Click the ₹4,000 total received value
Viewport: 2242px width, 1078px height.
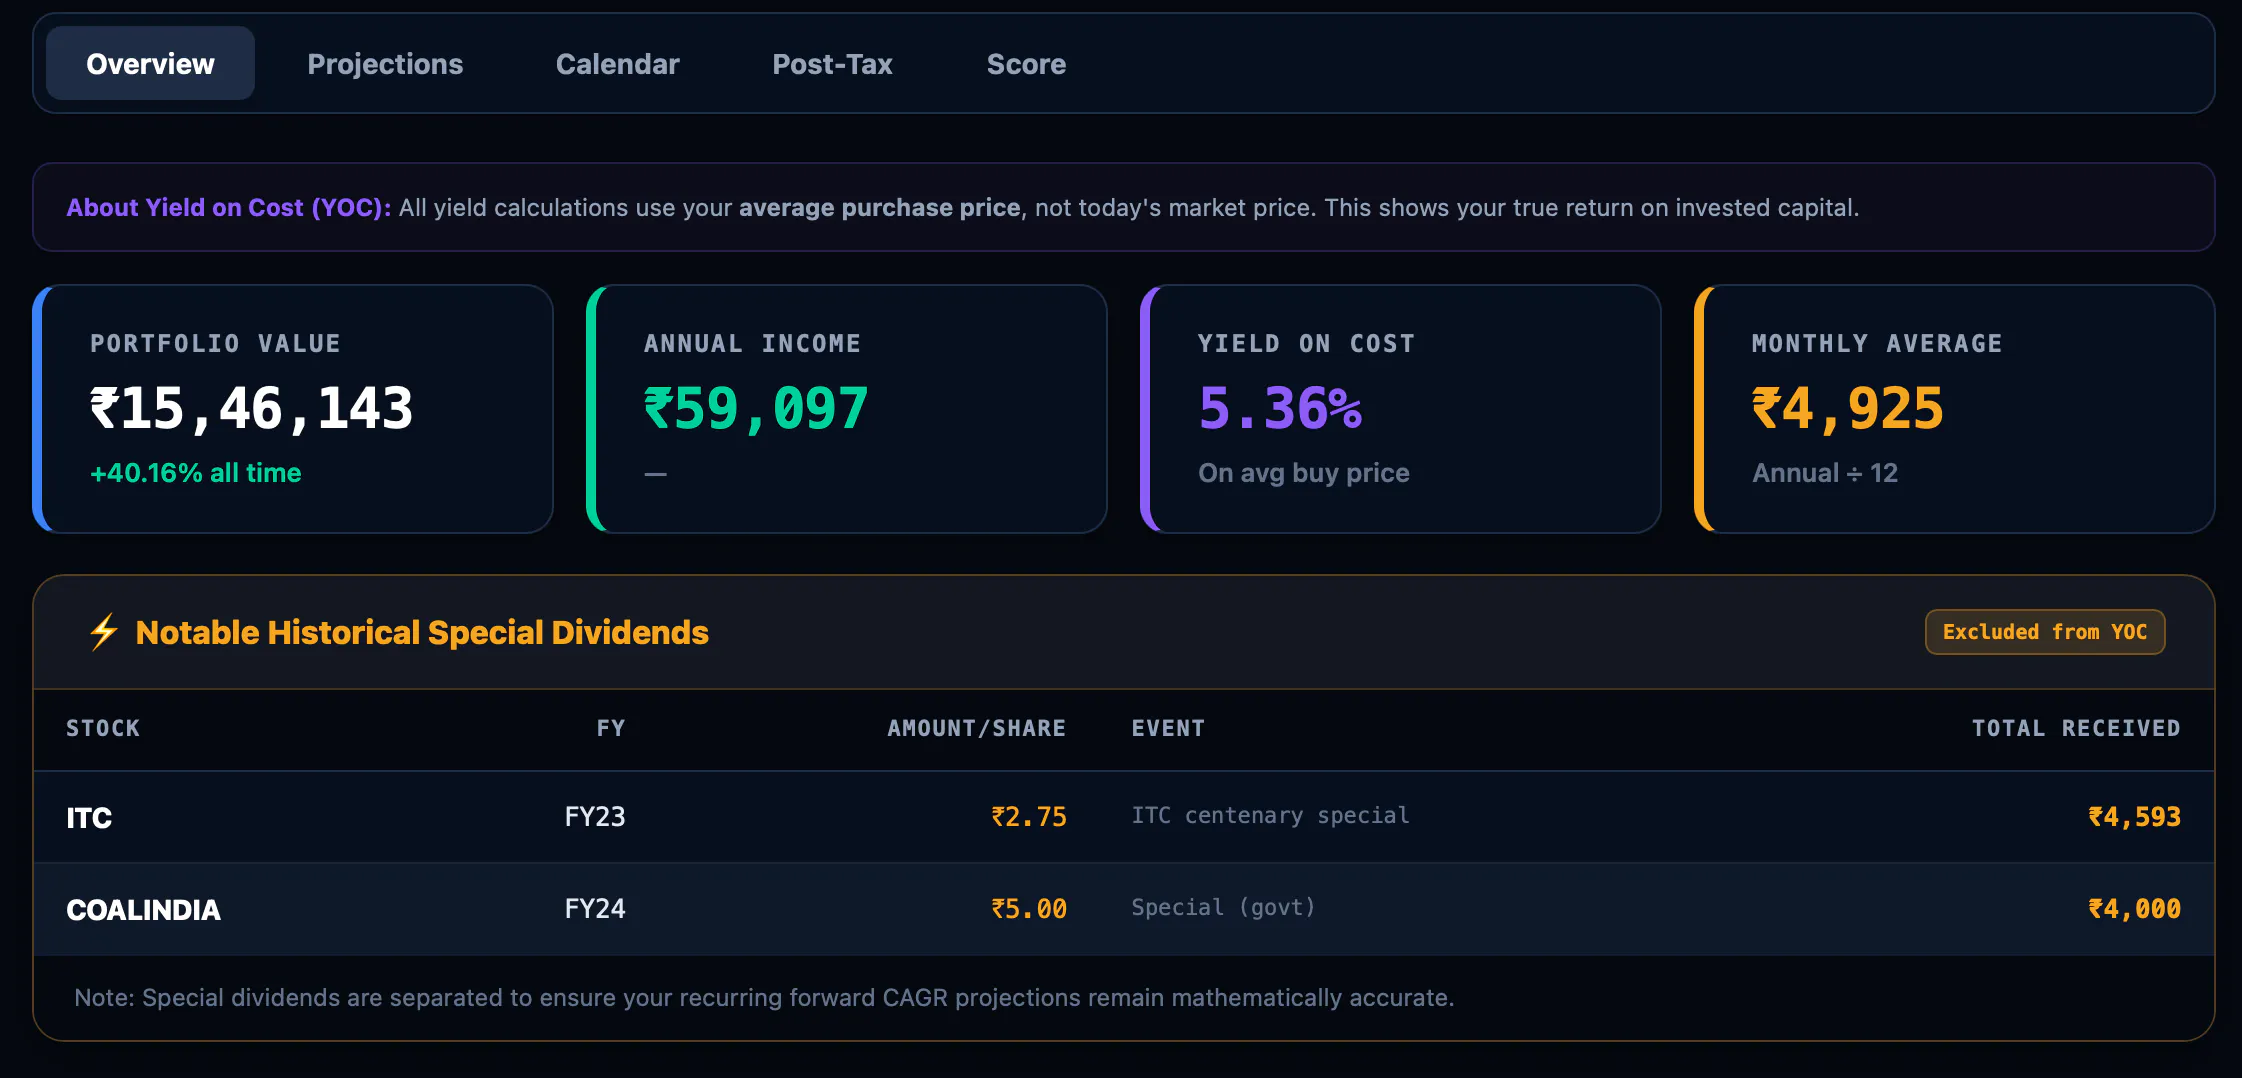pos(2134,909)
